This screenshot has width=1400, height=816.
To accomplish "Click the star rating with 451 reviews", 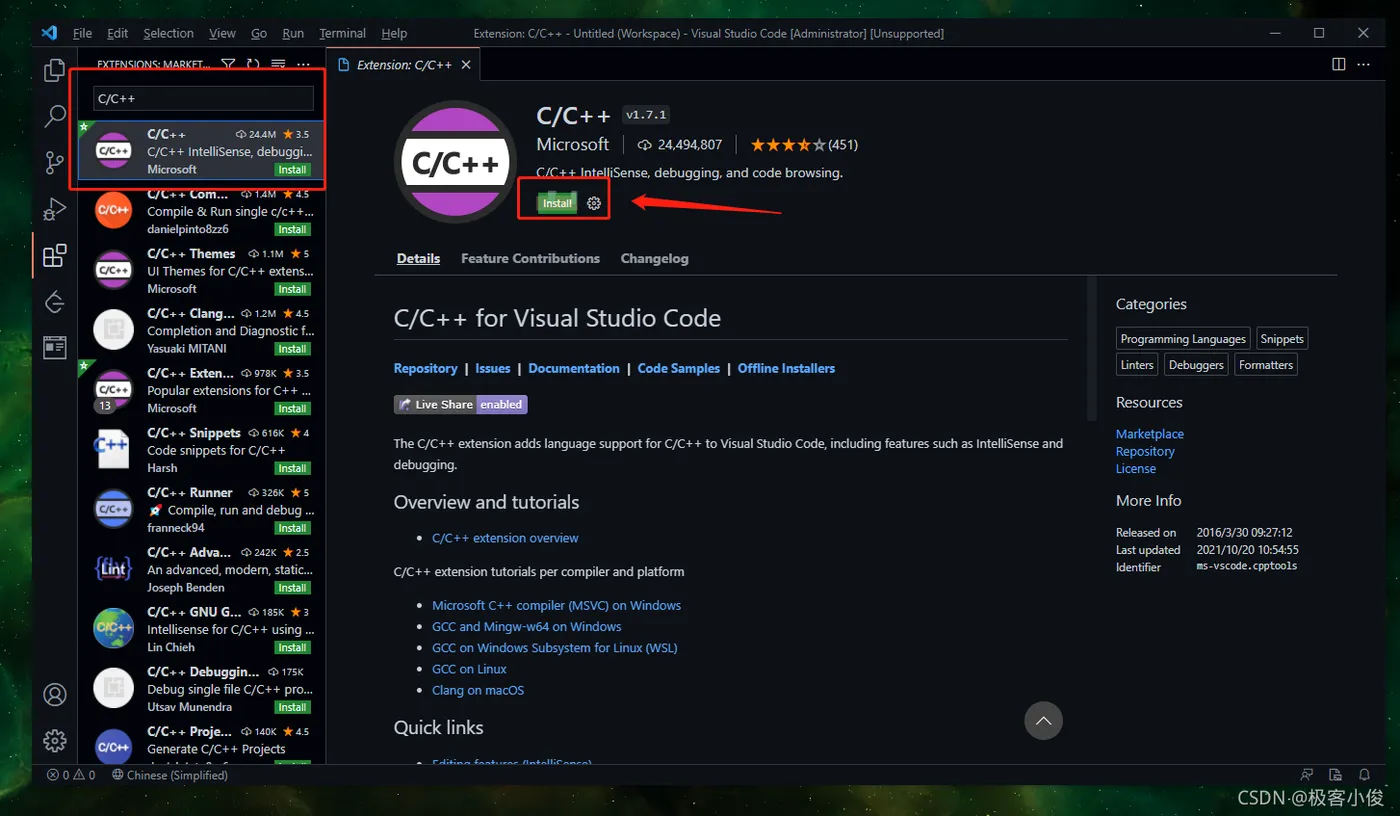I will [804, 145].
